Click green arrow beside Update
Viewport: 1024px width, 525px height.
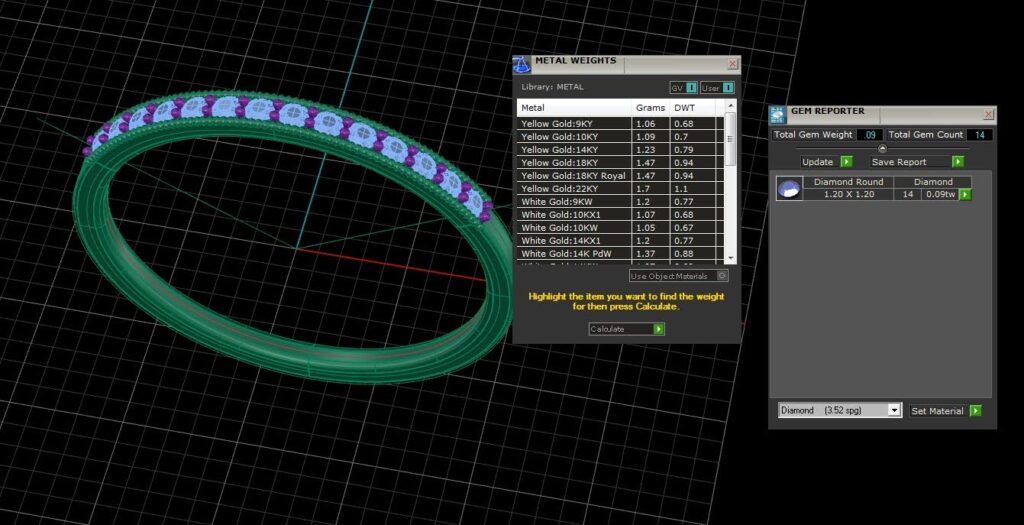[x=846, y=162]
